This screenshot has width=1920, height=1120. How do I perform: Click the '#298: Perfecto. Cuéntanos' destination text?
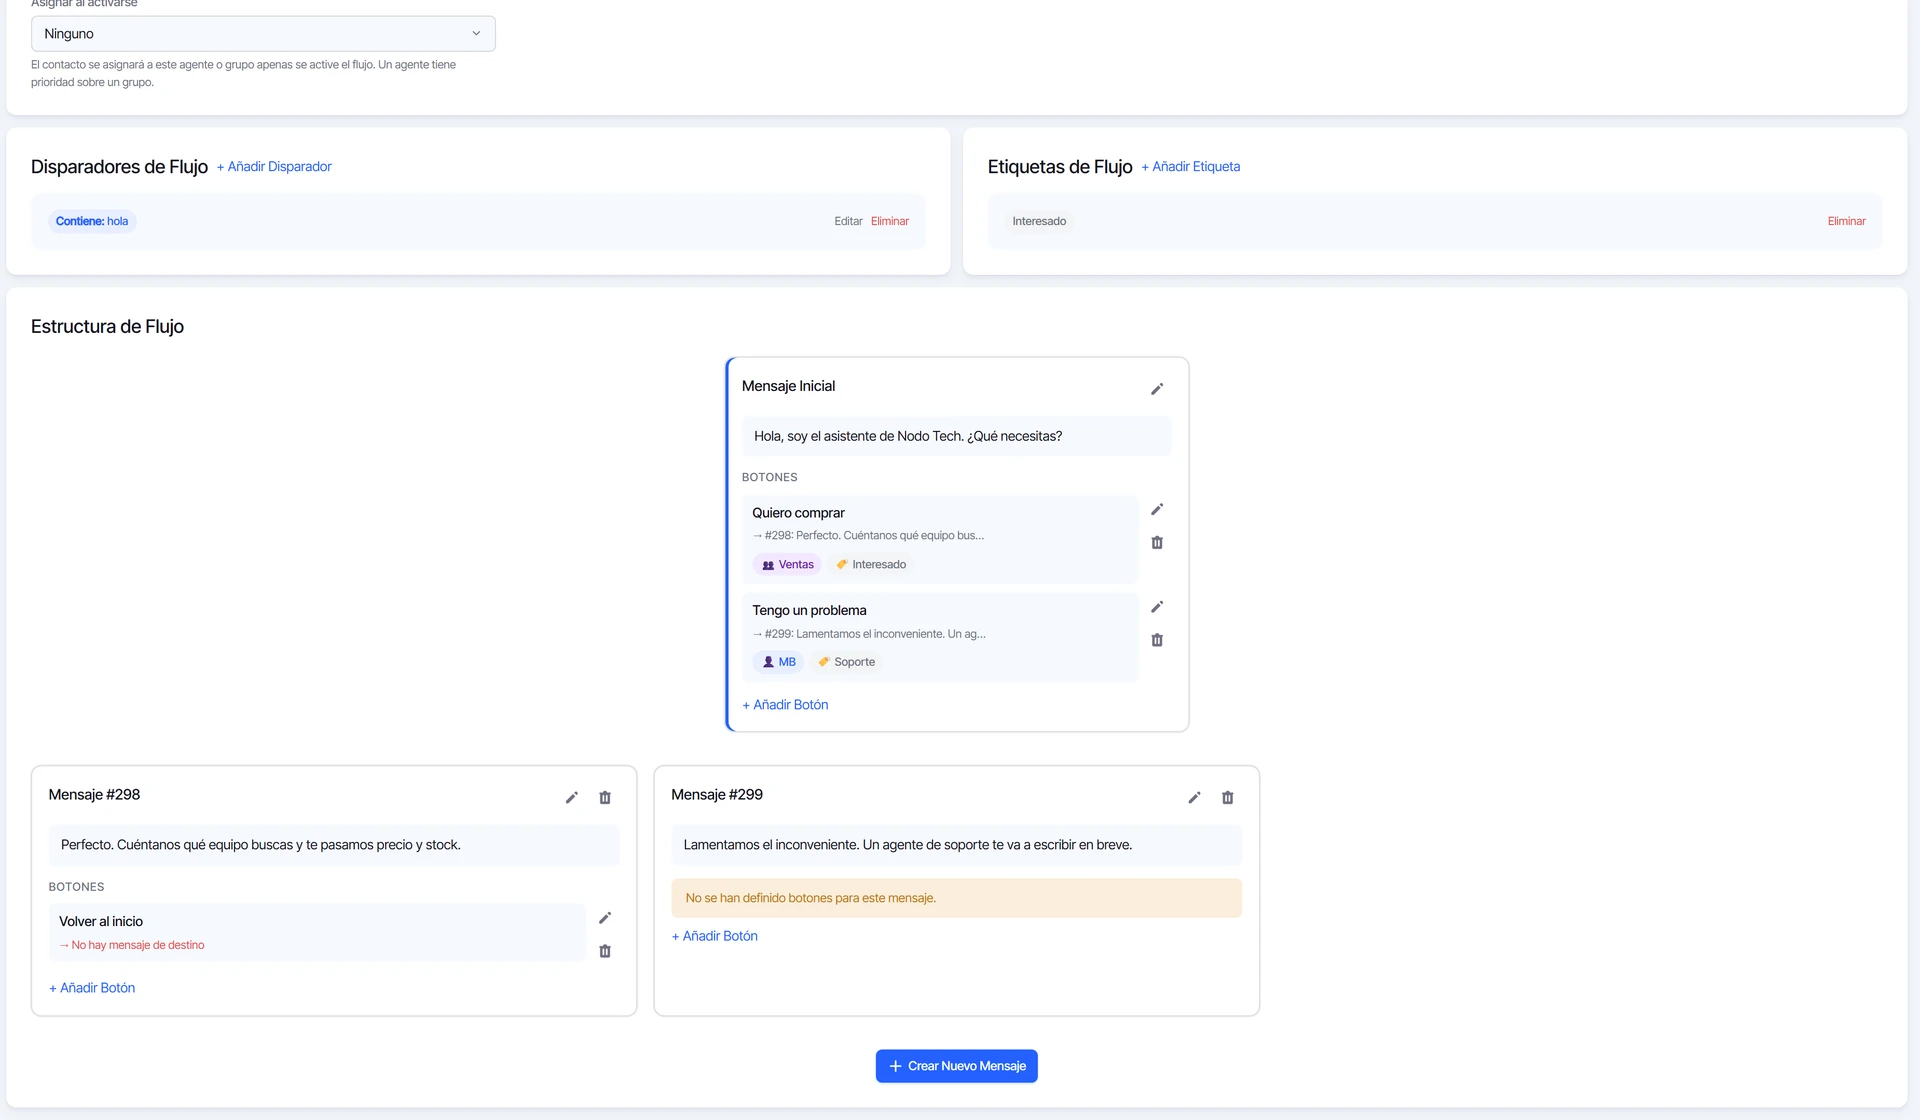pyautogui.click(x=868, y=536)
